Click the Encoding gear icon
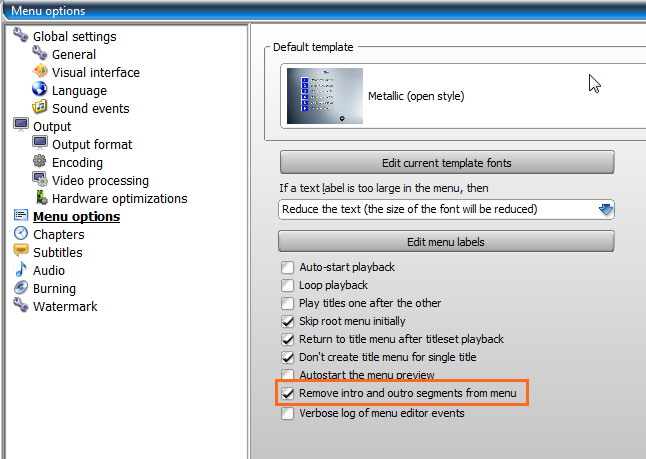The width and height of the screenshot is (646, 459). pyautogui.click(x=40, y=161)
